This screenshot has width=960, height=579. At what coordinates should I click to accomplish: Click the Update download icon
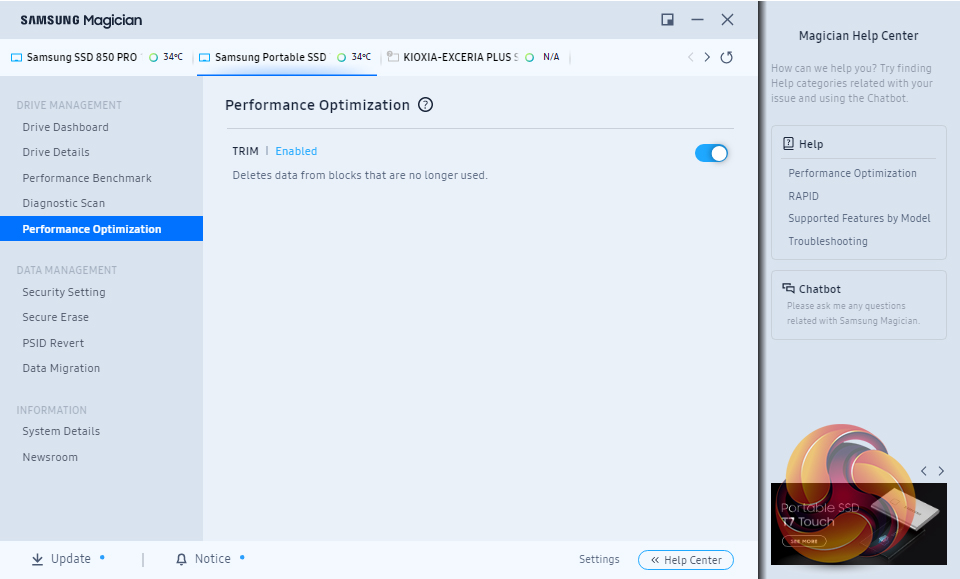tap(37, 559)
